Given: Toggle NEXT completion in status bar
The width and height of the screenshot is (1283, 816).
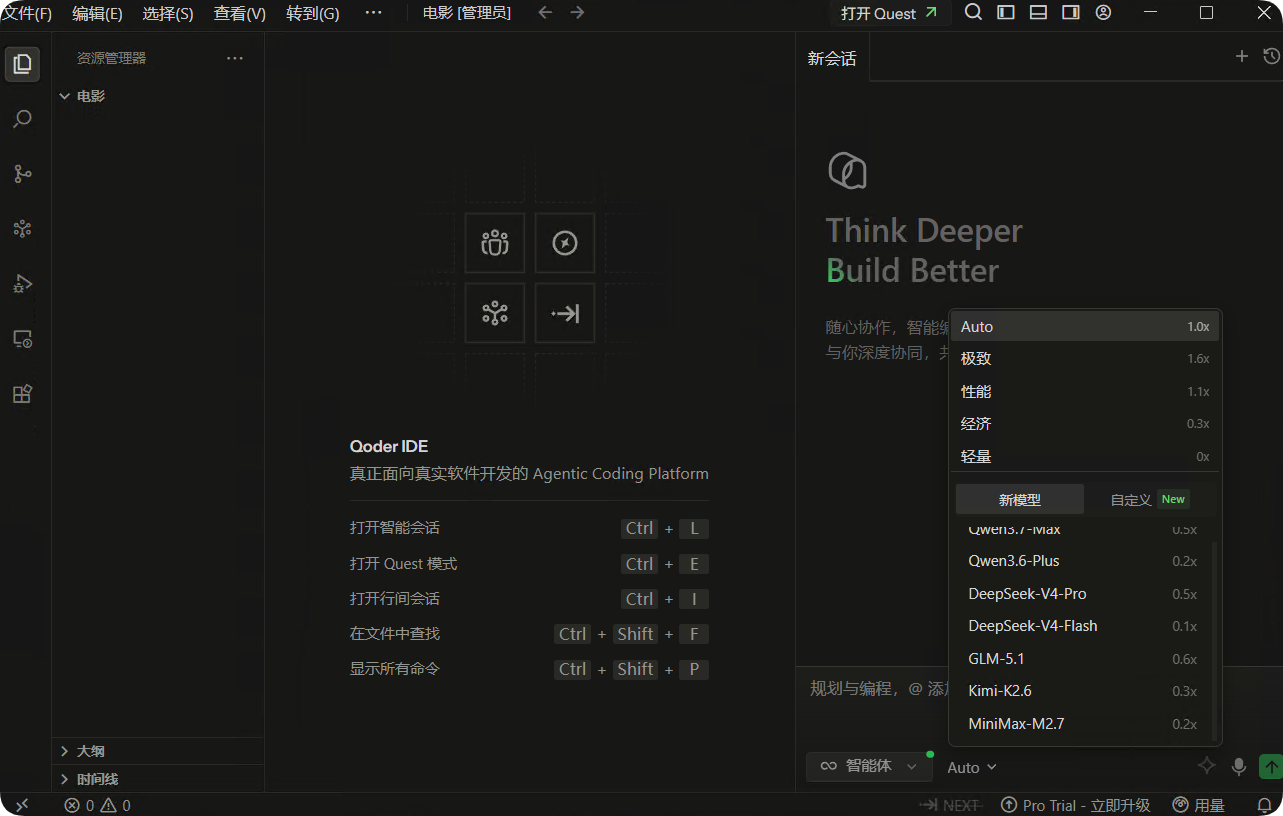Looking at the screenshot, I should [949, 805].
